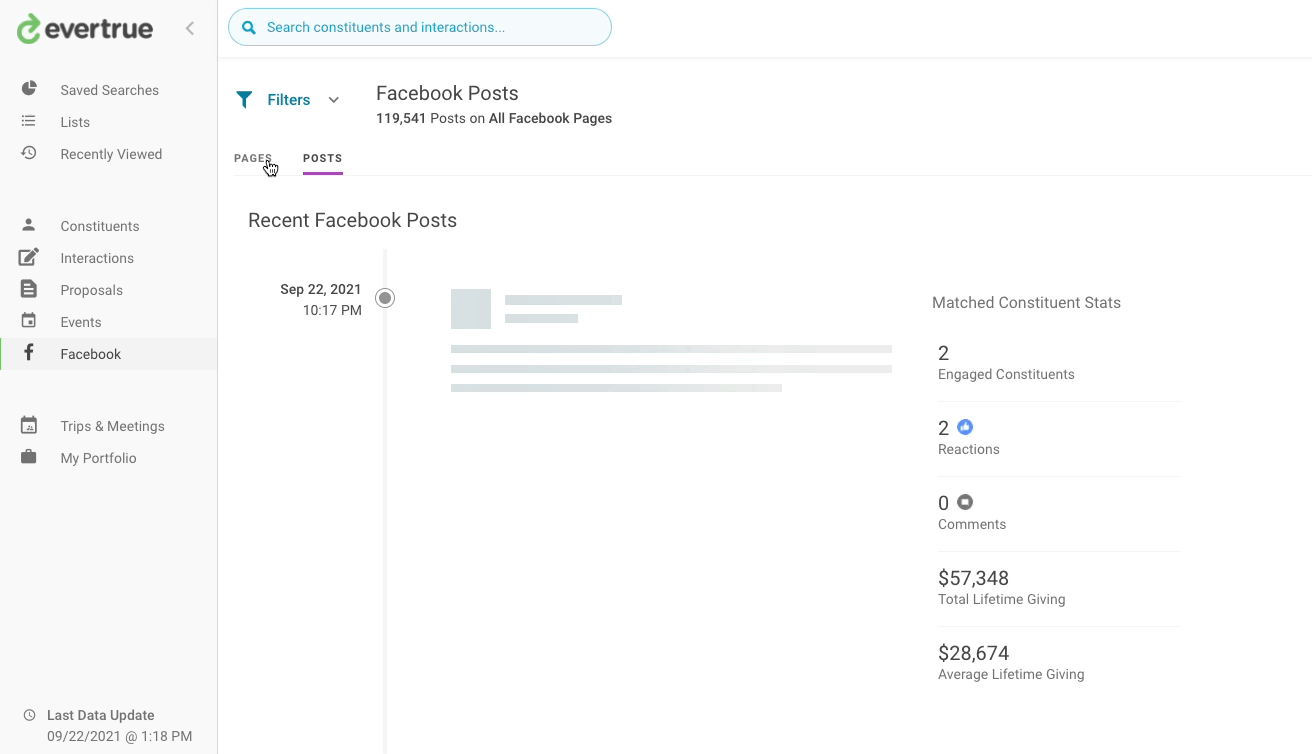
Task: Switch to the Pages tab
Action: [x=252, y=158]
